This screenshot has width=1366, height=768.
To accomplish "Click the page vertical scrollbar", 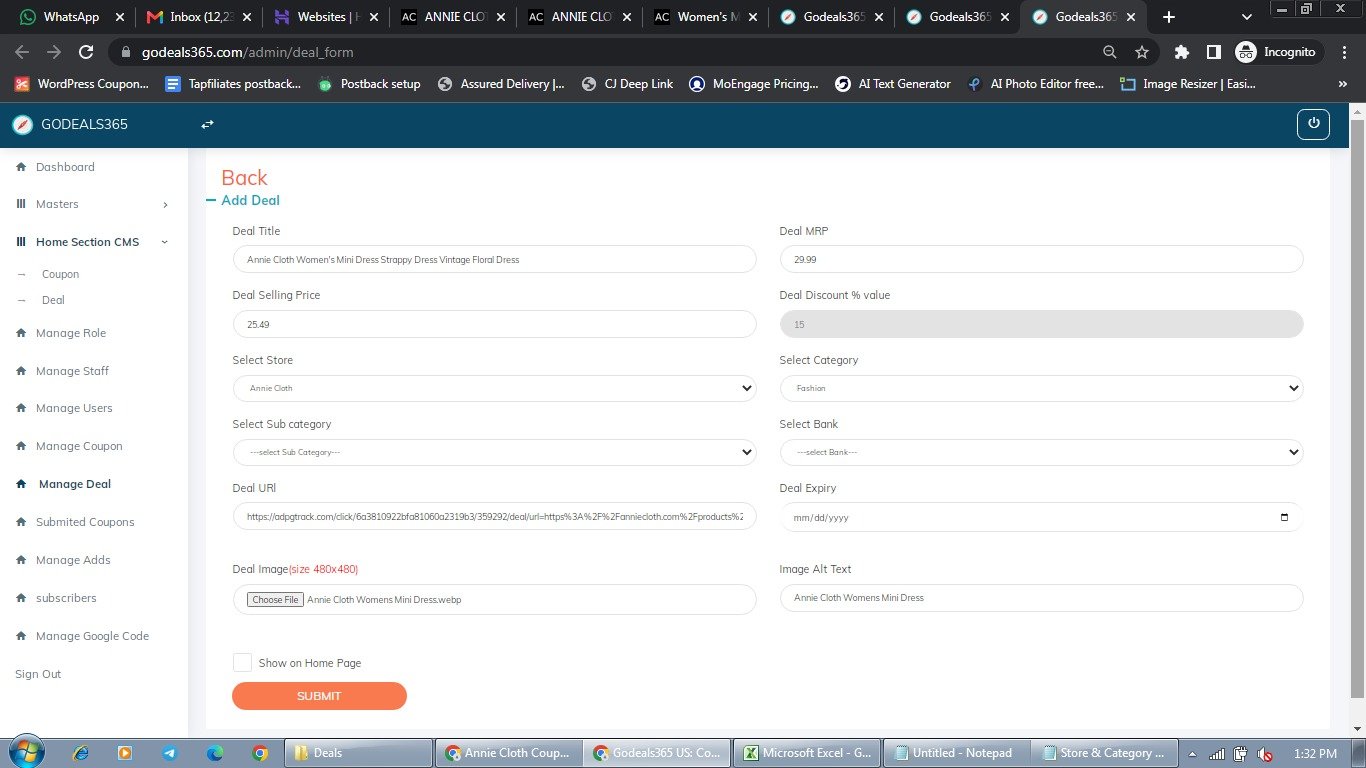I will (x=1357, y=410).
